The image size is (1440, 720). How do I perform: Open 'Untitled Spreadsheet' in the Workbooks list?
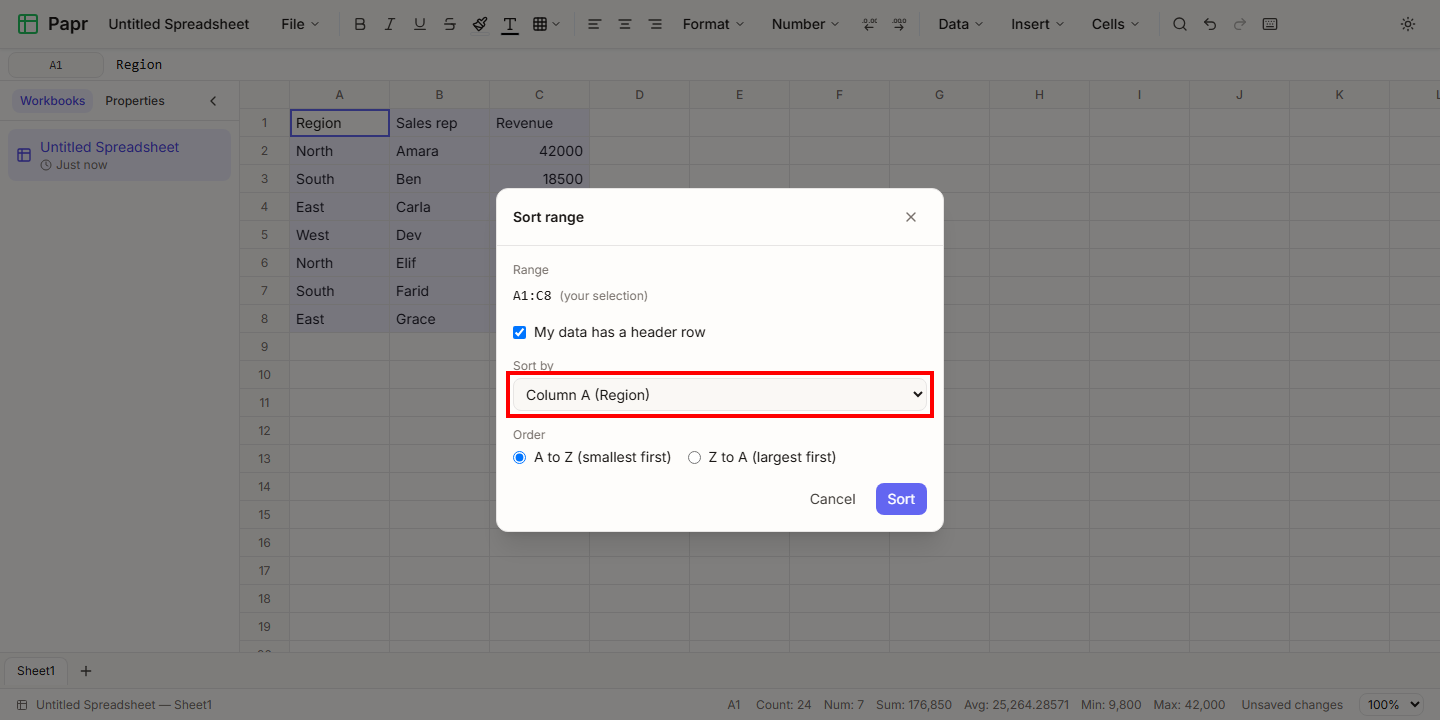119,155
